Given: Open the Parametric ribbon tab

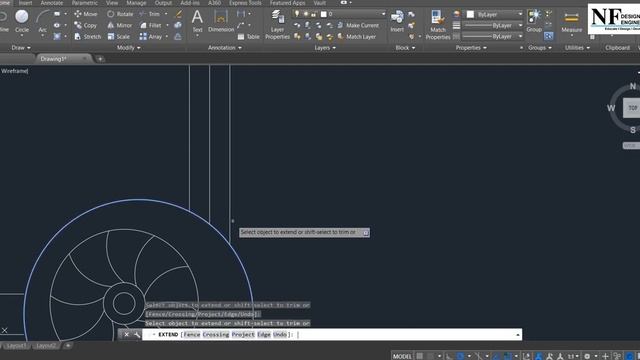Looking at the screenshot, I should click(x=84, y=3).
